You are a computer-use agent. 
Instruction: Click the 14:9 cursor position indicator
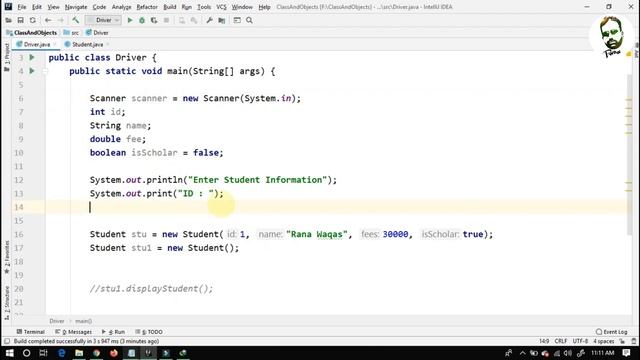point(544,341)
